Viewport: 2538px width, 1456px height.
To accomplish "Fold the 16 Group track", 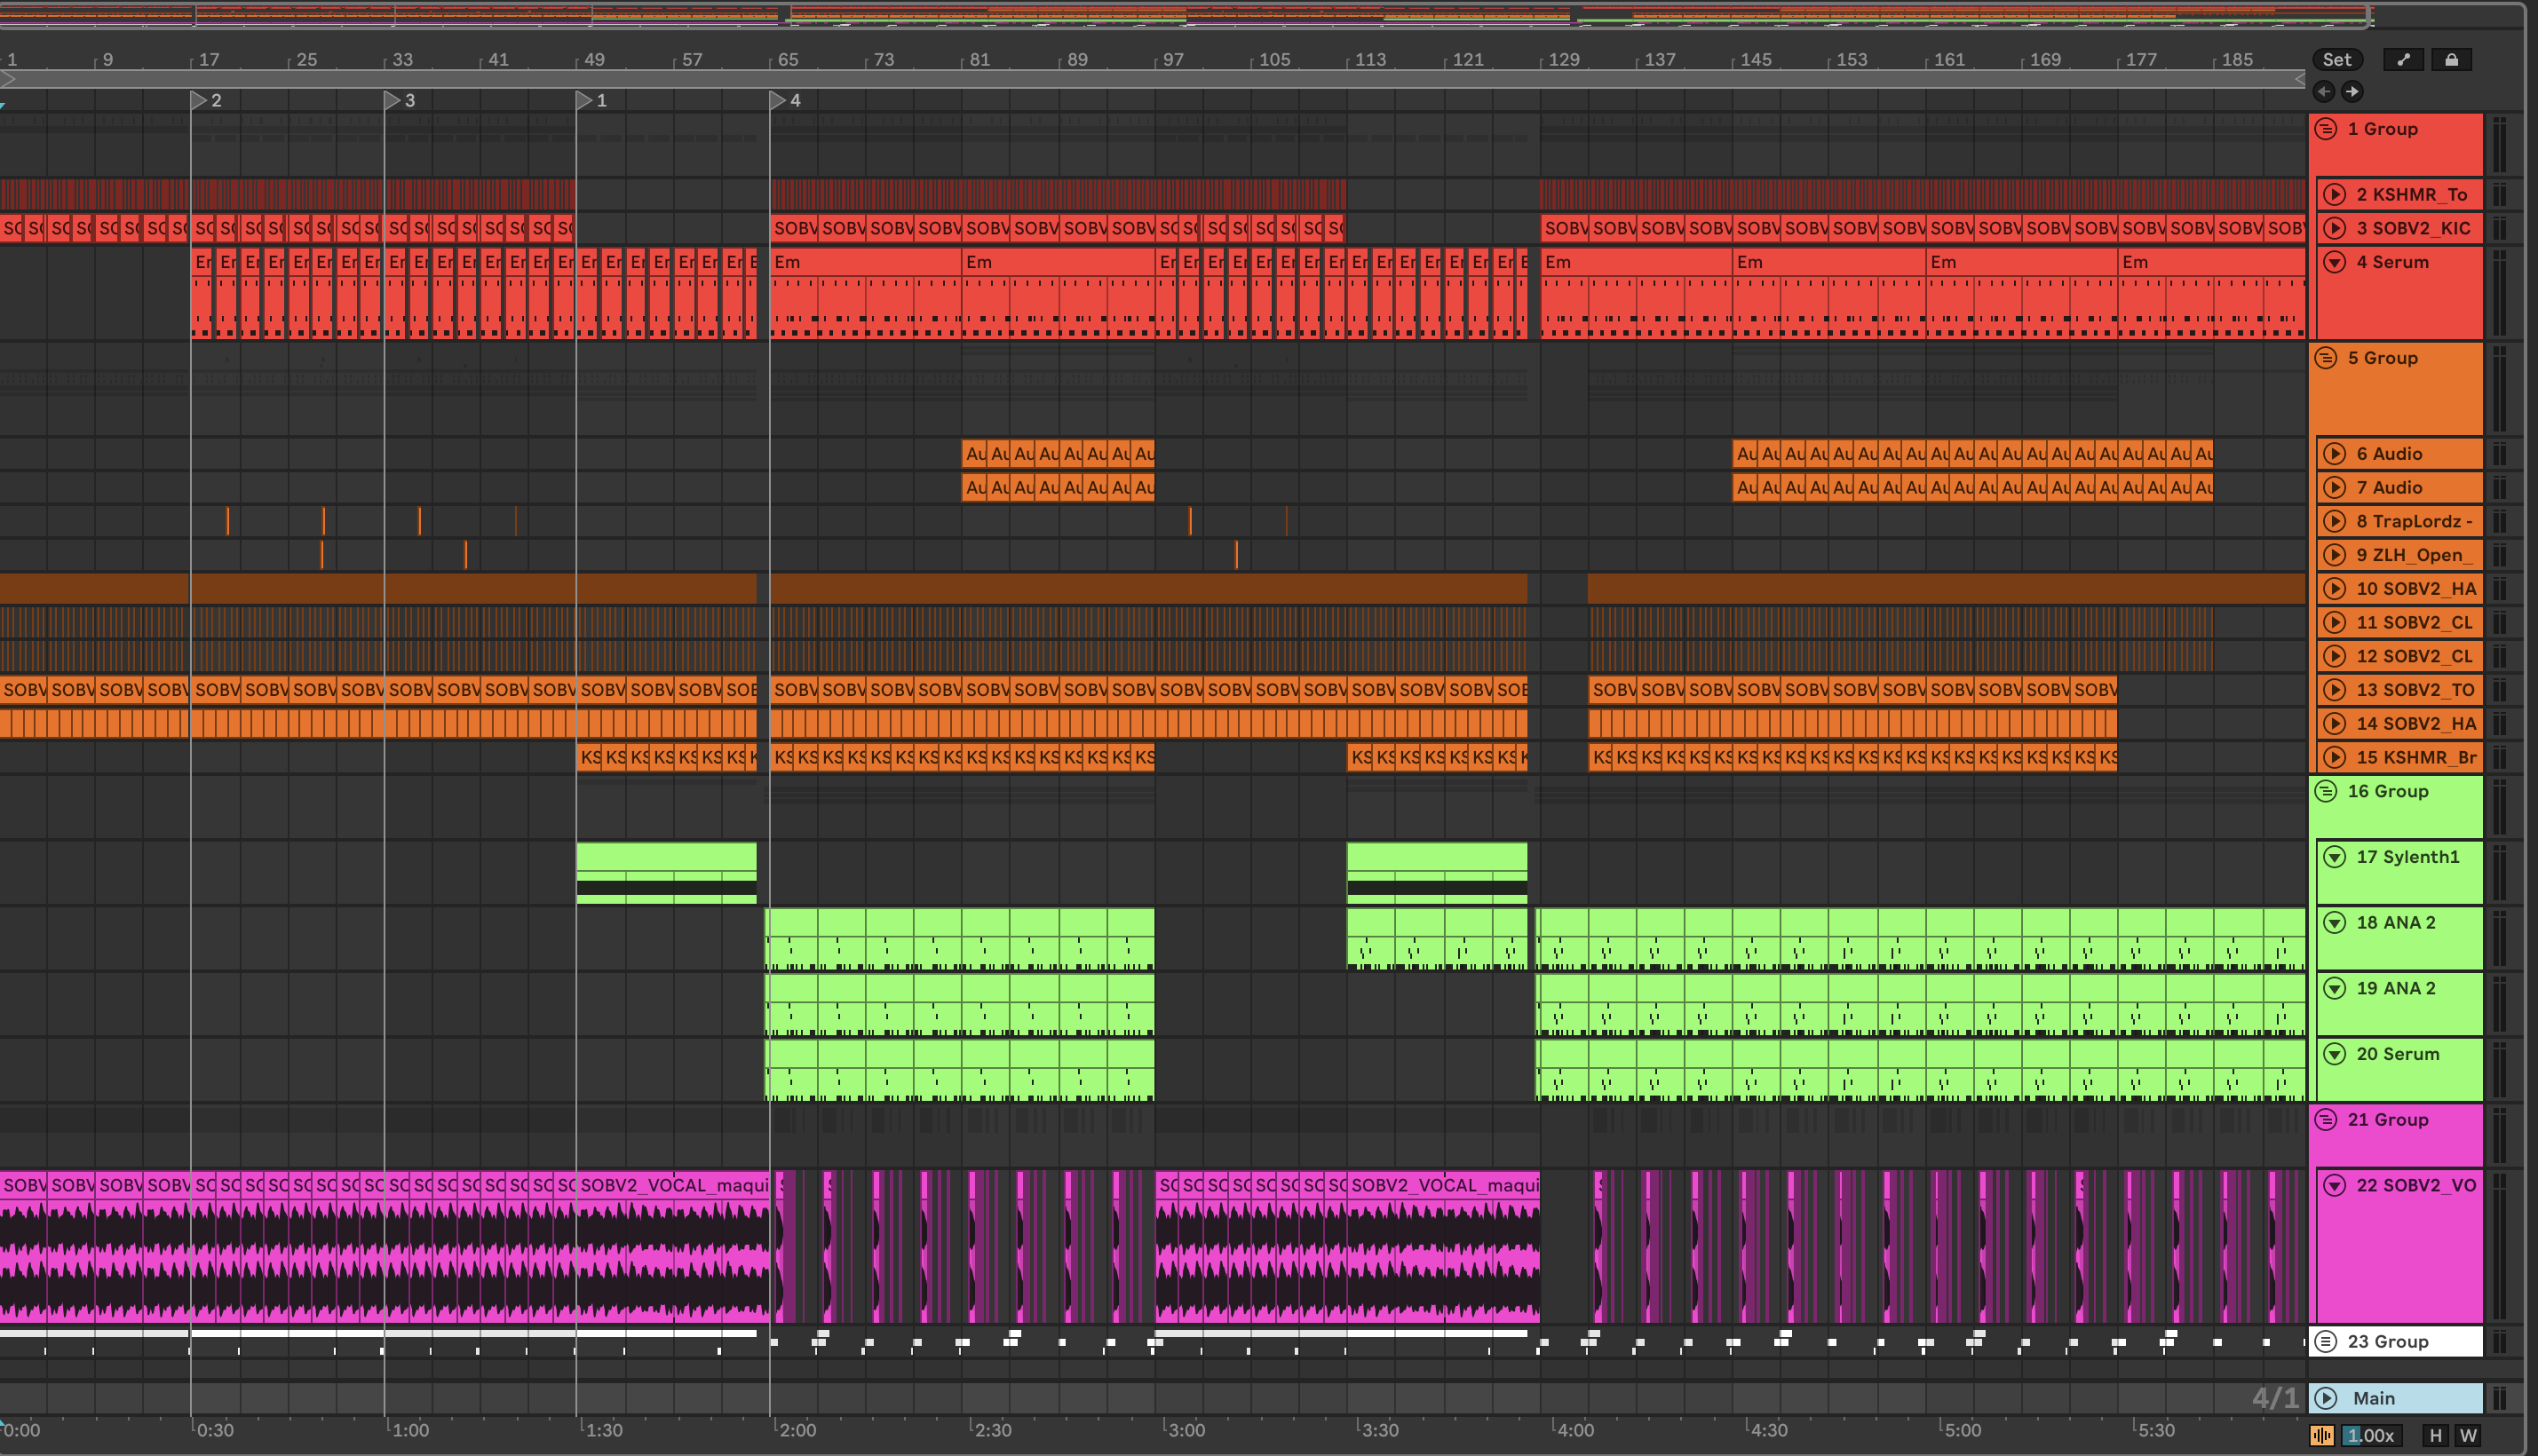I will [x=2326, y=791].
